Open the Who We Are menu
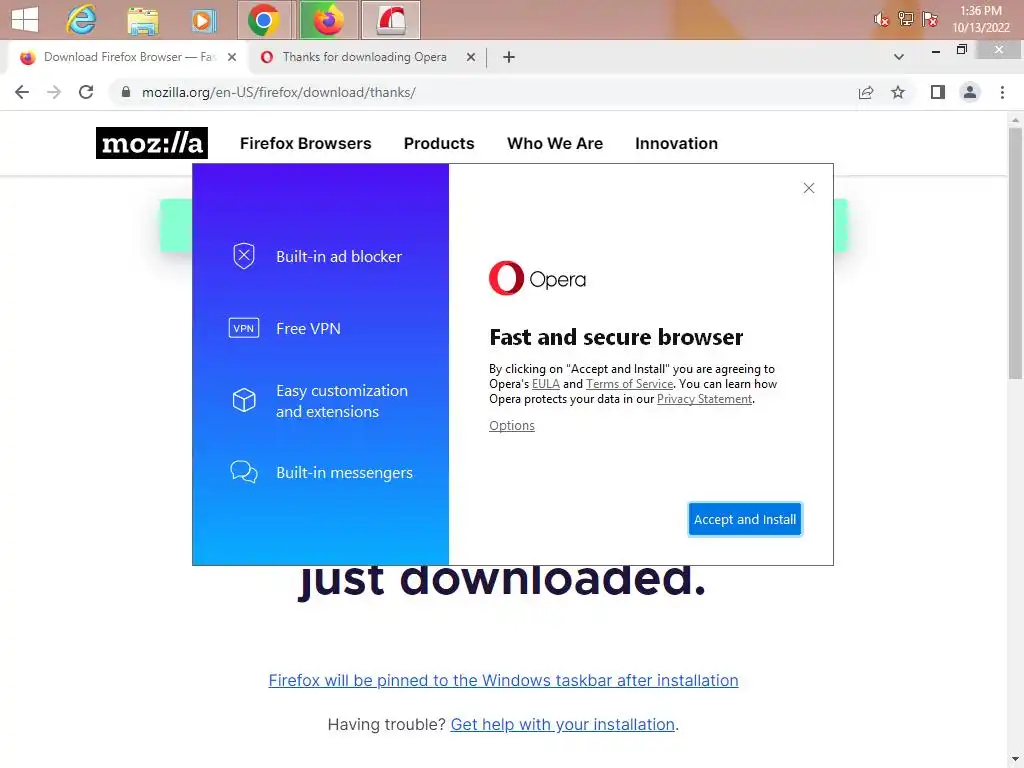This screenshot has height=768, width=1024. click(x=555, y=144)
